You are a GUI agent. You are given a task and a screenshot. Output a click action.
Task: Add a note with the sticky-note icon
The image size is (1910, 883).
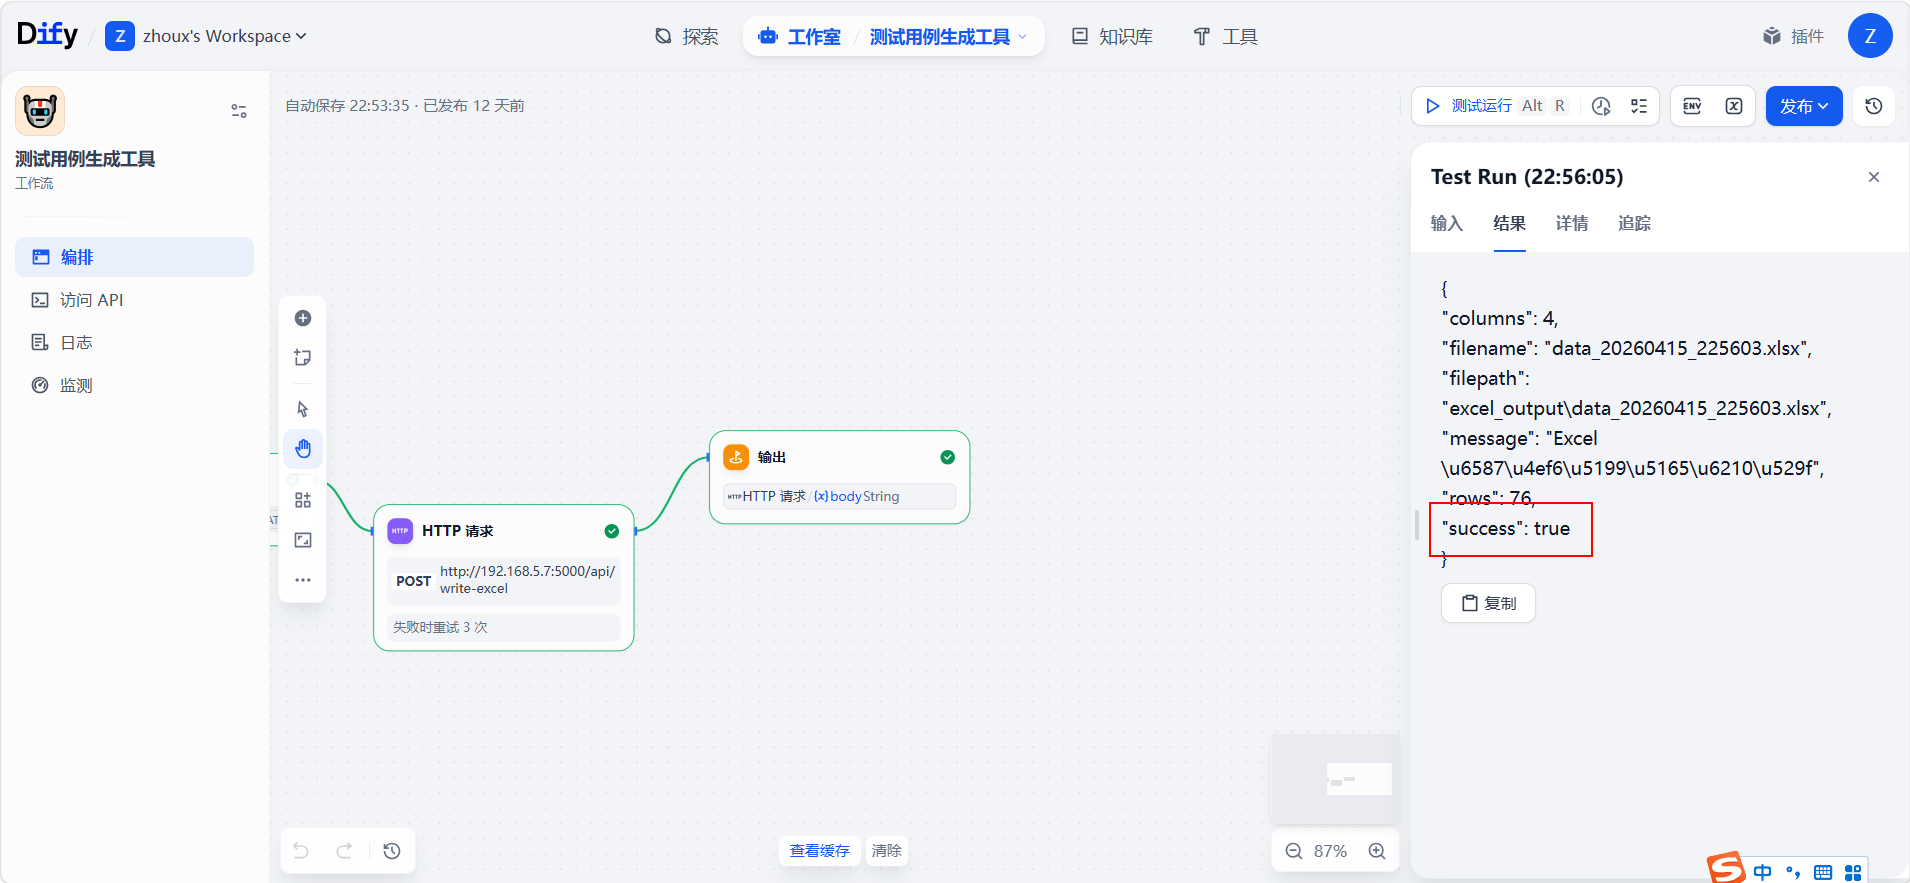pos(303,358)
